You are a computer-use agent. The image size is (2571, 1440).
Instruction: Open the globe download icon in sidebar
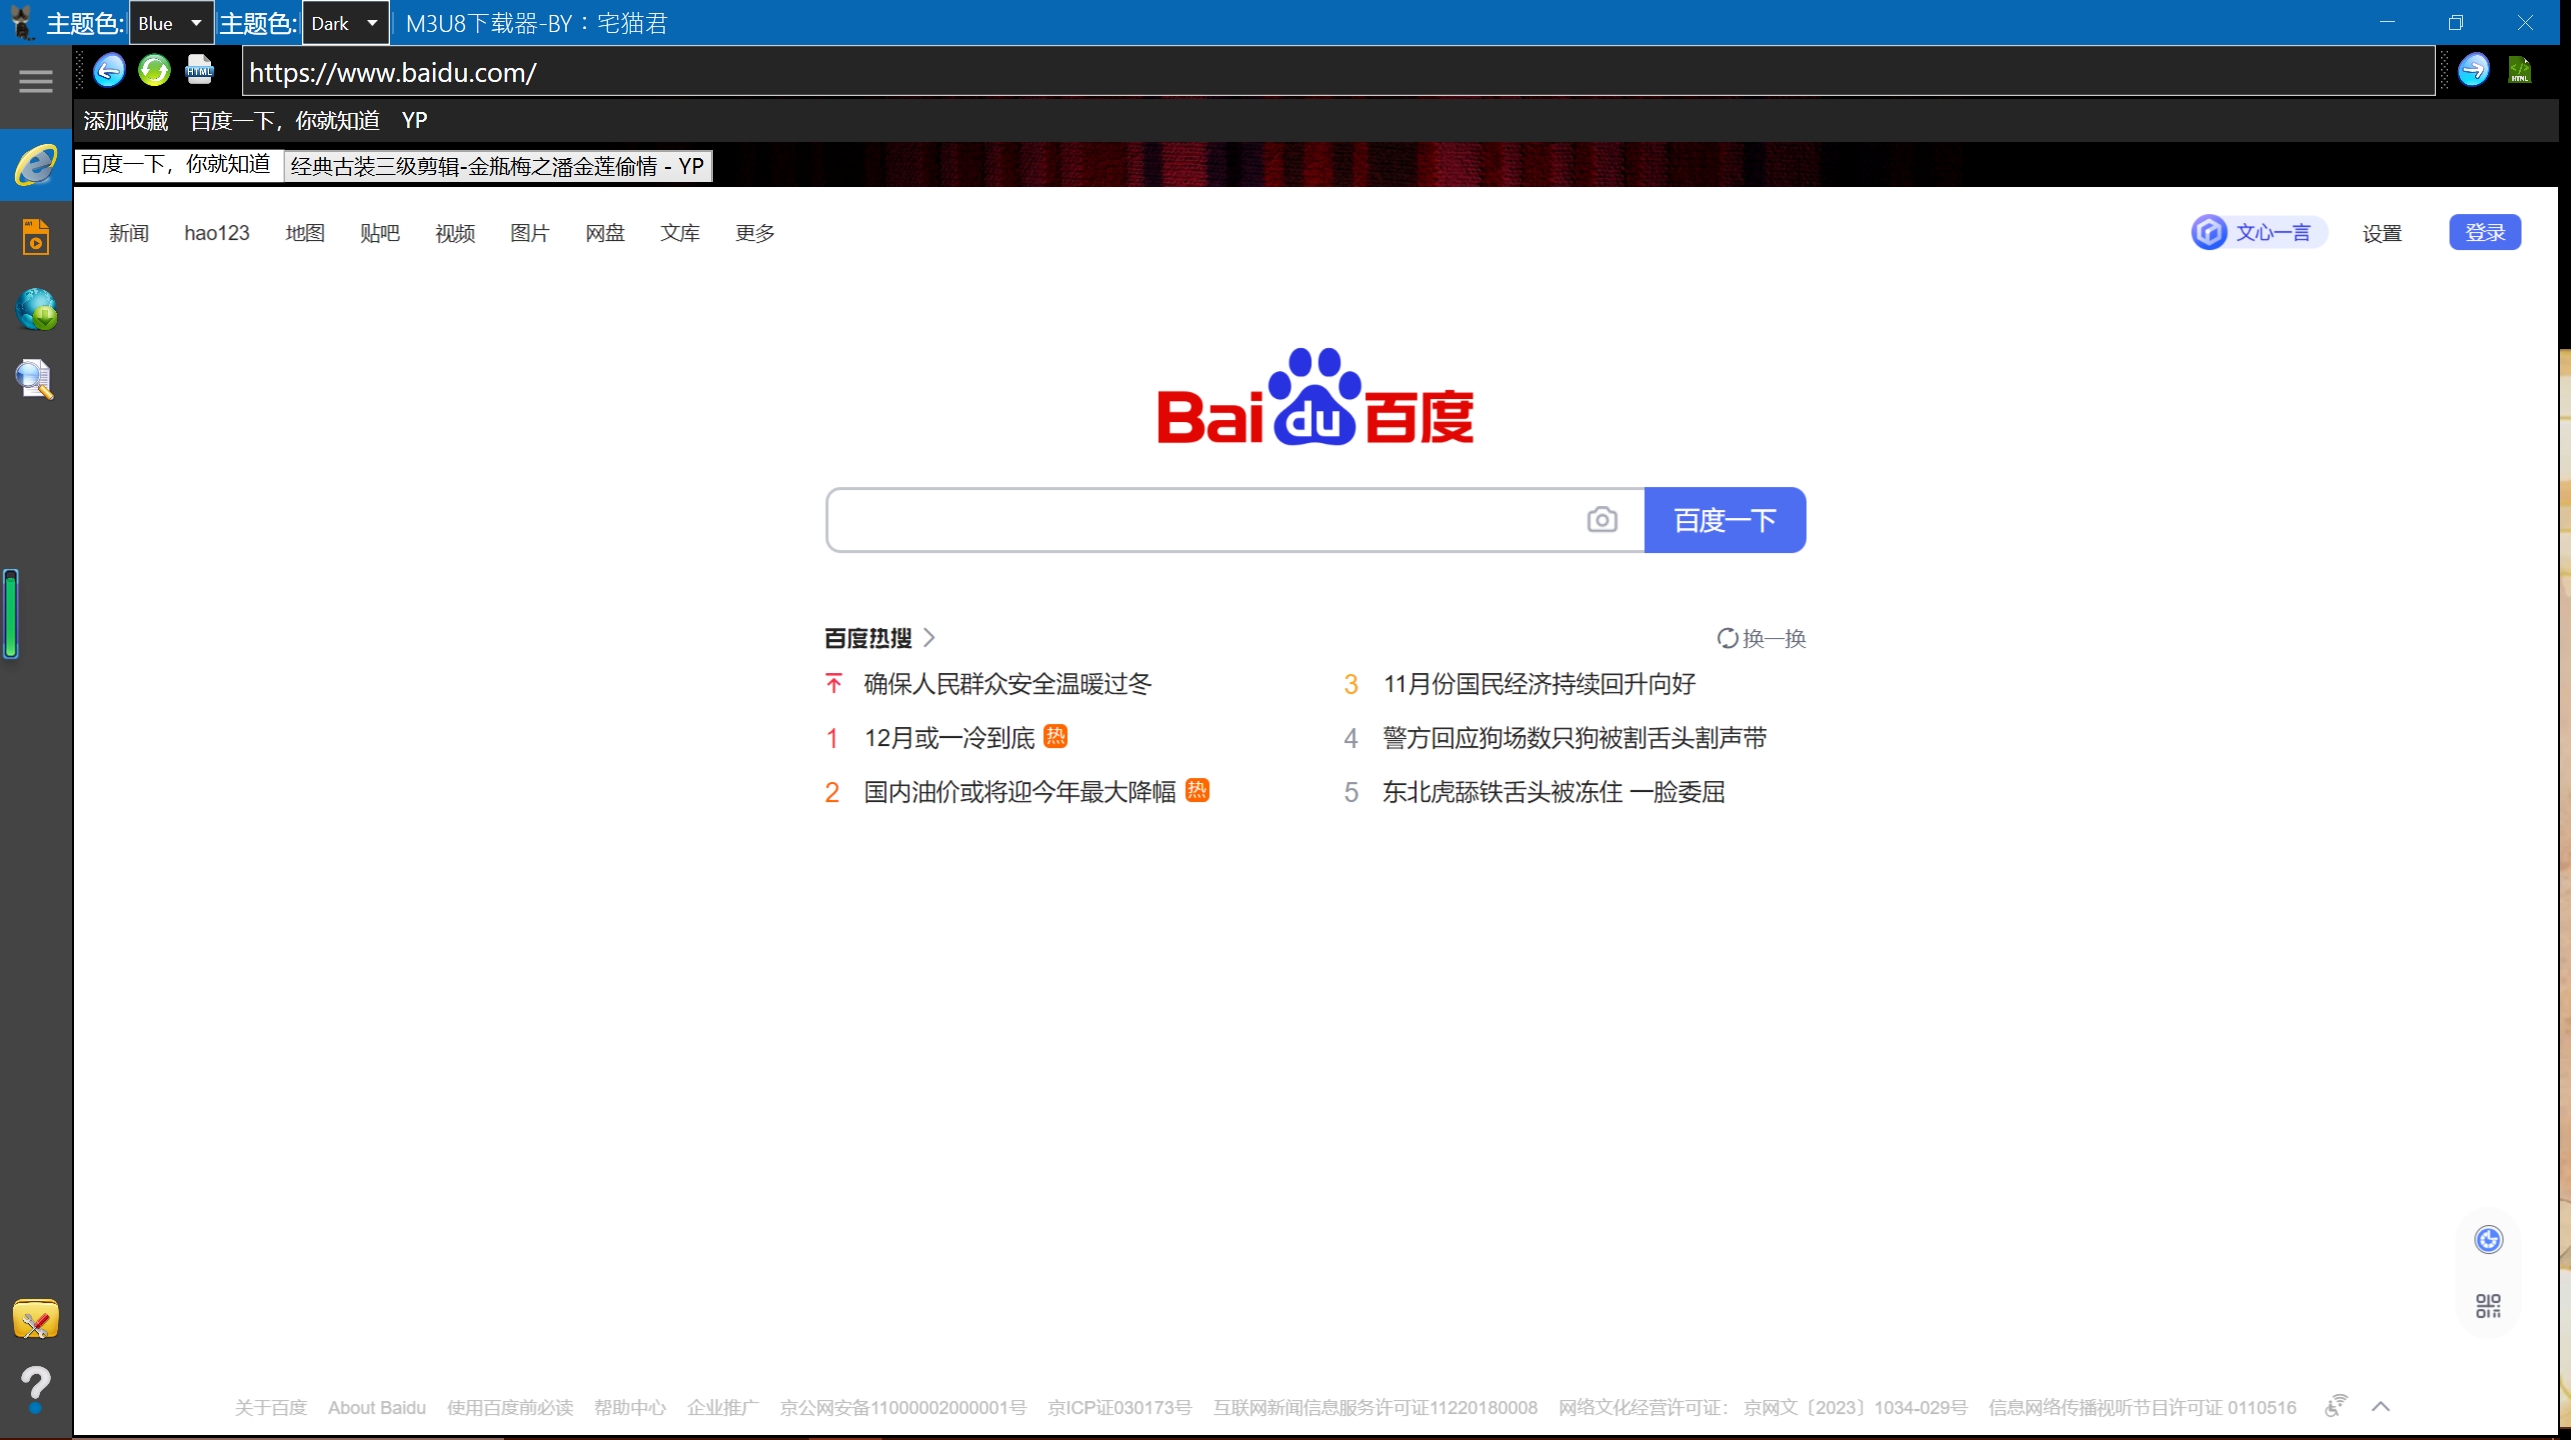click(36, 309)
